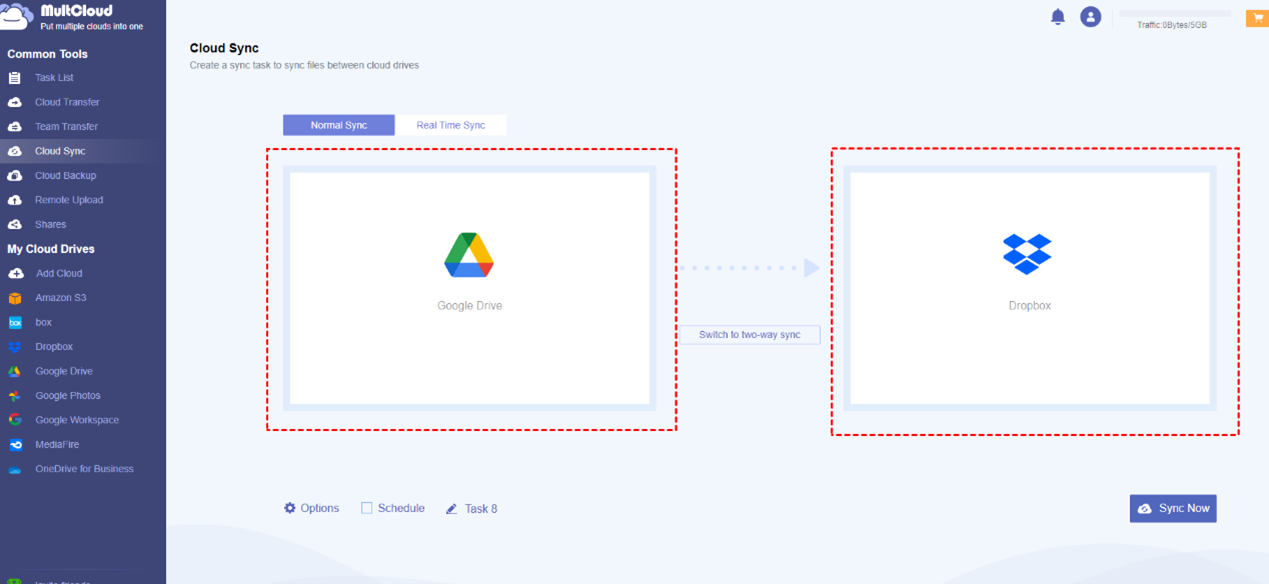Click Google Drive label in source box
Viewport: 1269px width, 584px height.
point(469,306)
